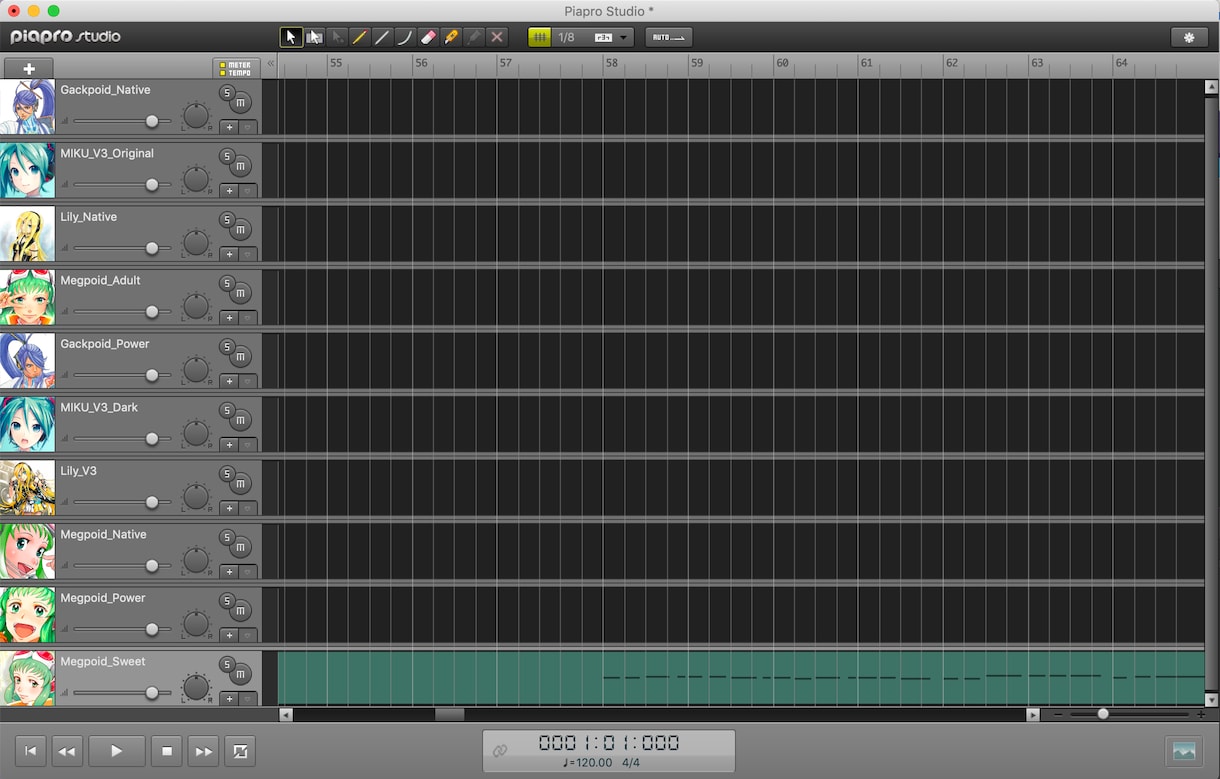Toggle the yellow grid snap button

539,37
